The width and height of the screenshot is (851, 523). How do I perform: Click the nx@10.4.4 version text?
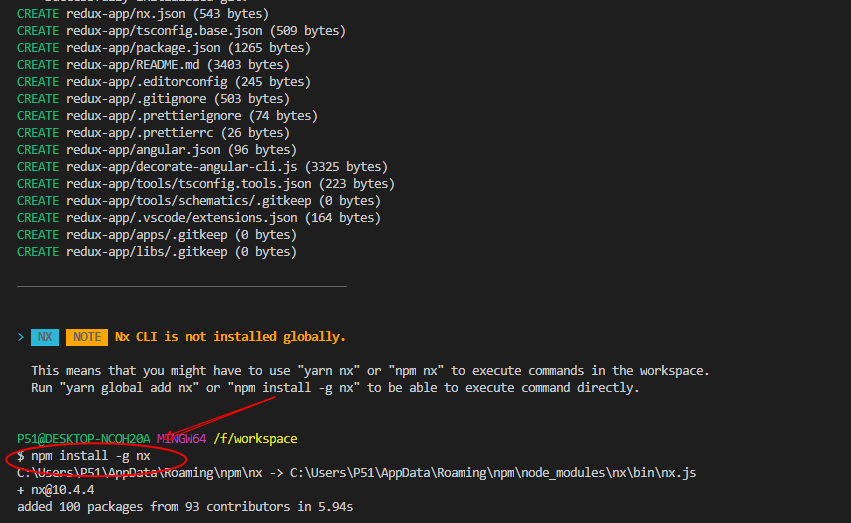point(60,490)
